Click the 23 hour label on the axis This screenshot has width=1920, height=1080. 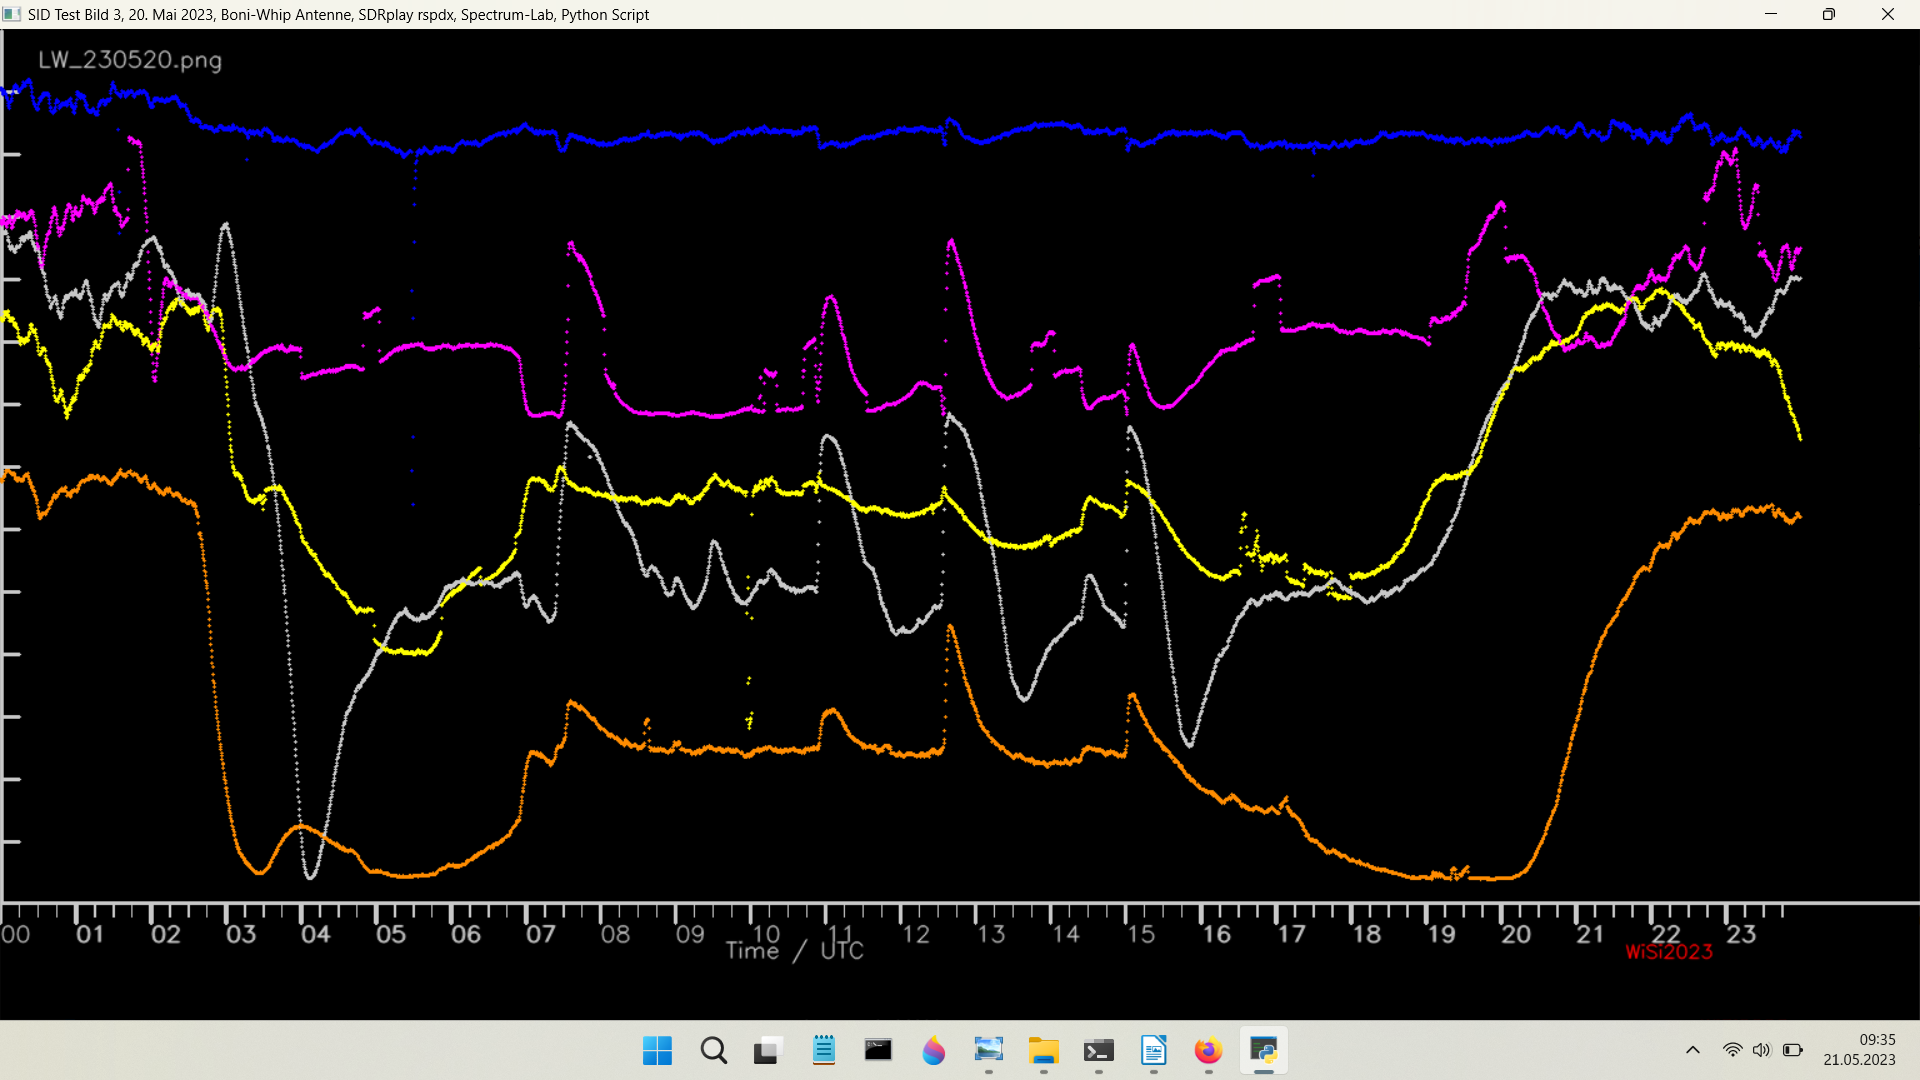pos(1741,934)
